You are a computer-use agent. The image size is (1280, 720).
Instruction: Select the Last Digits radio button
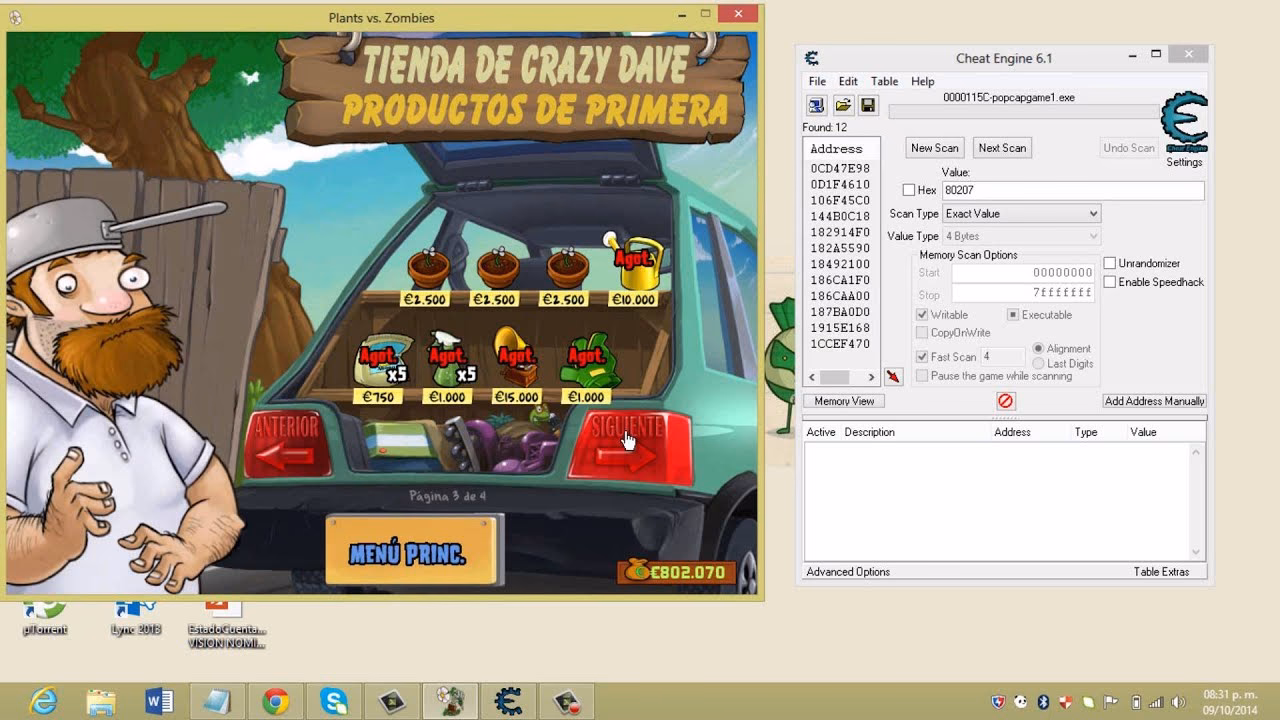pos(1038,364)
